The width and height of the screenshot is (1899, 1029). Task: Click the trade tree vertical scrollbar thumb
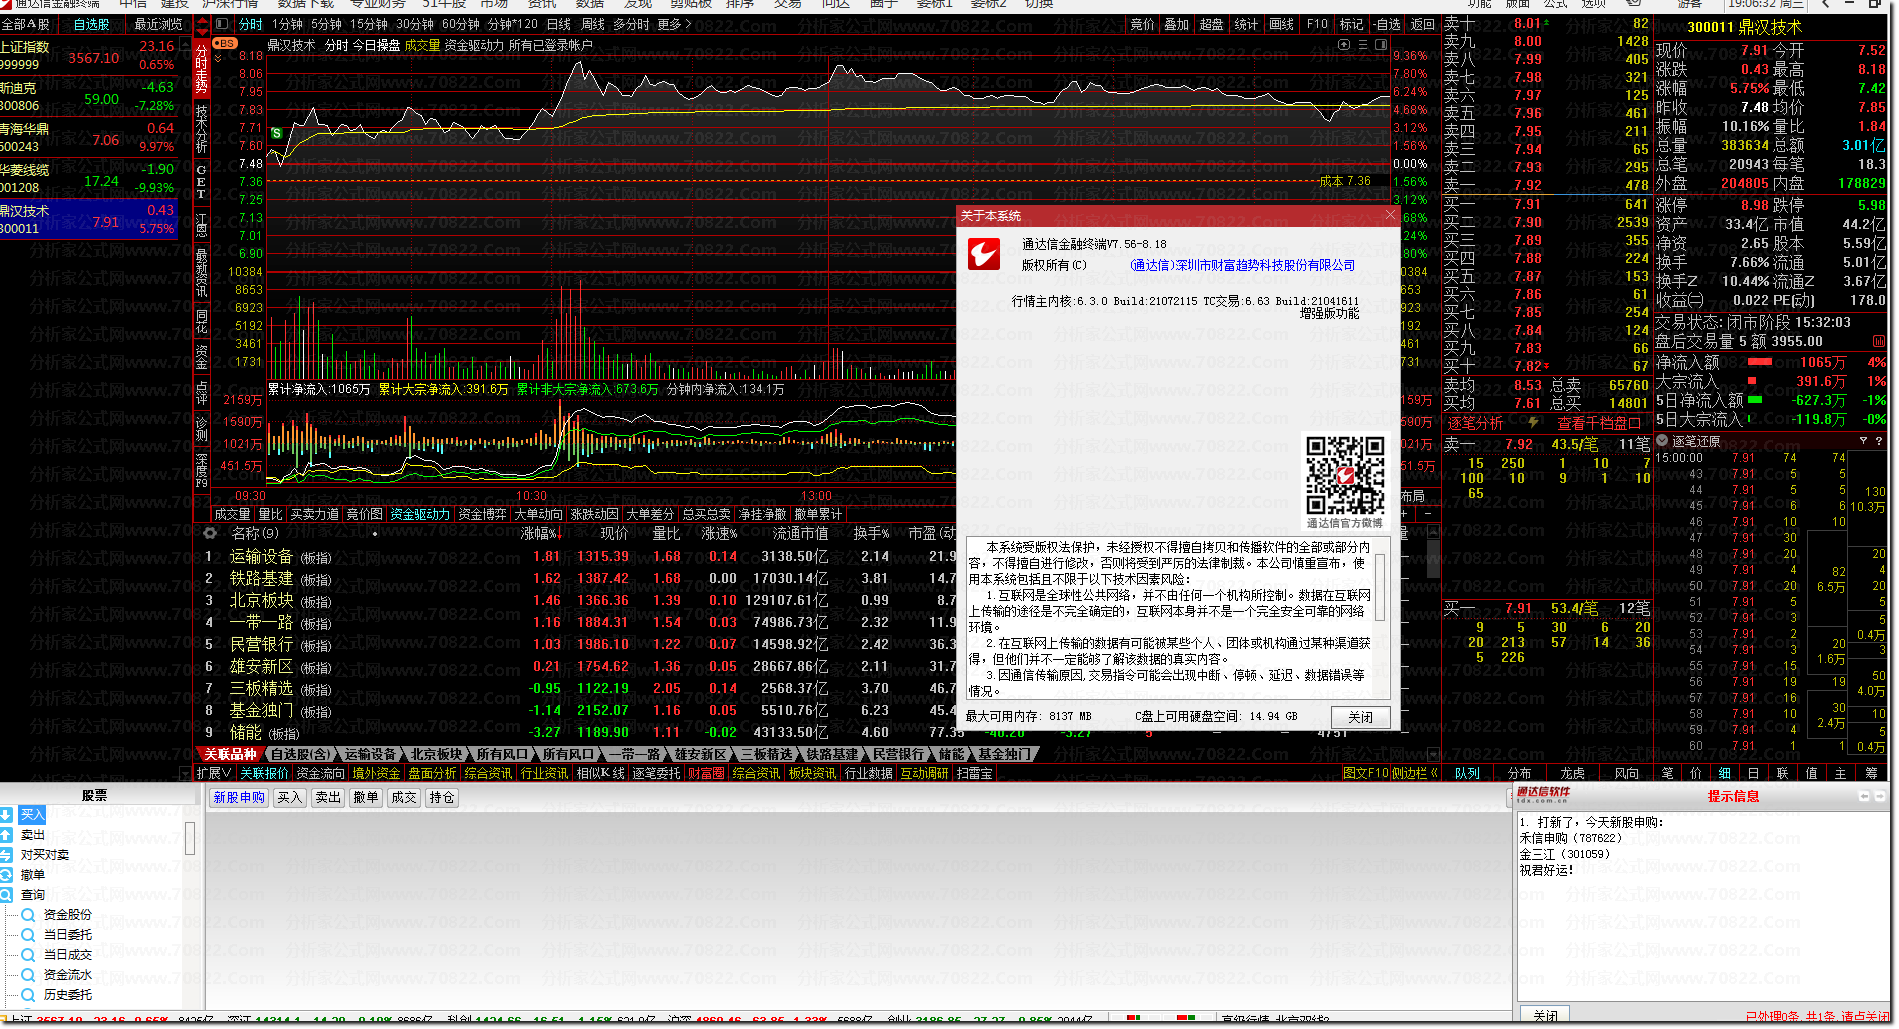pyautogui.click(x=189, y=839)
